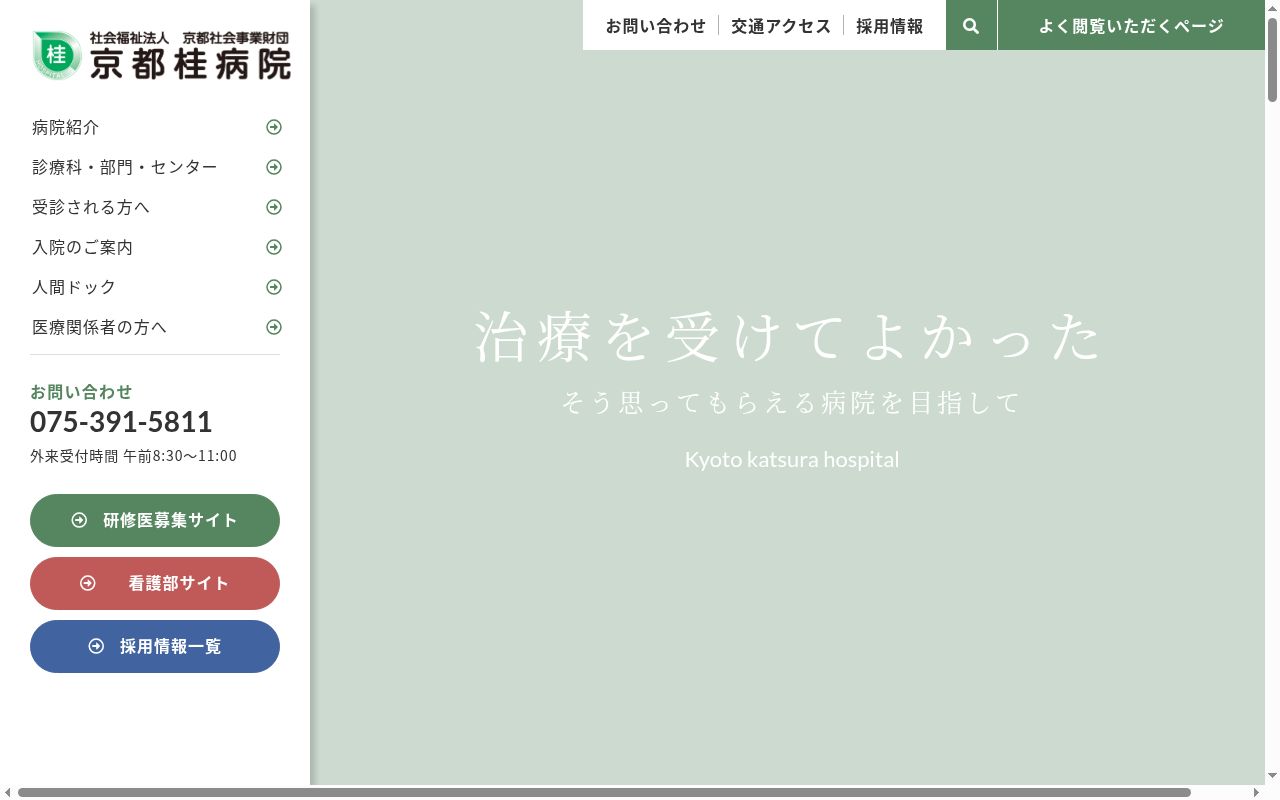Image resolution: width=1280 pixels, height=800 pixels.
Task: Click the 京都桂病院 logo
Action: [161, 55]
